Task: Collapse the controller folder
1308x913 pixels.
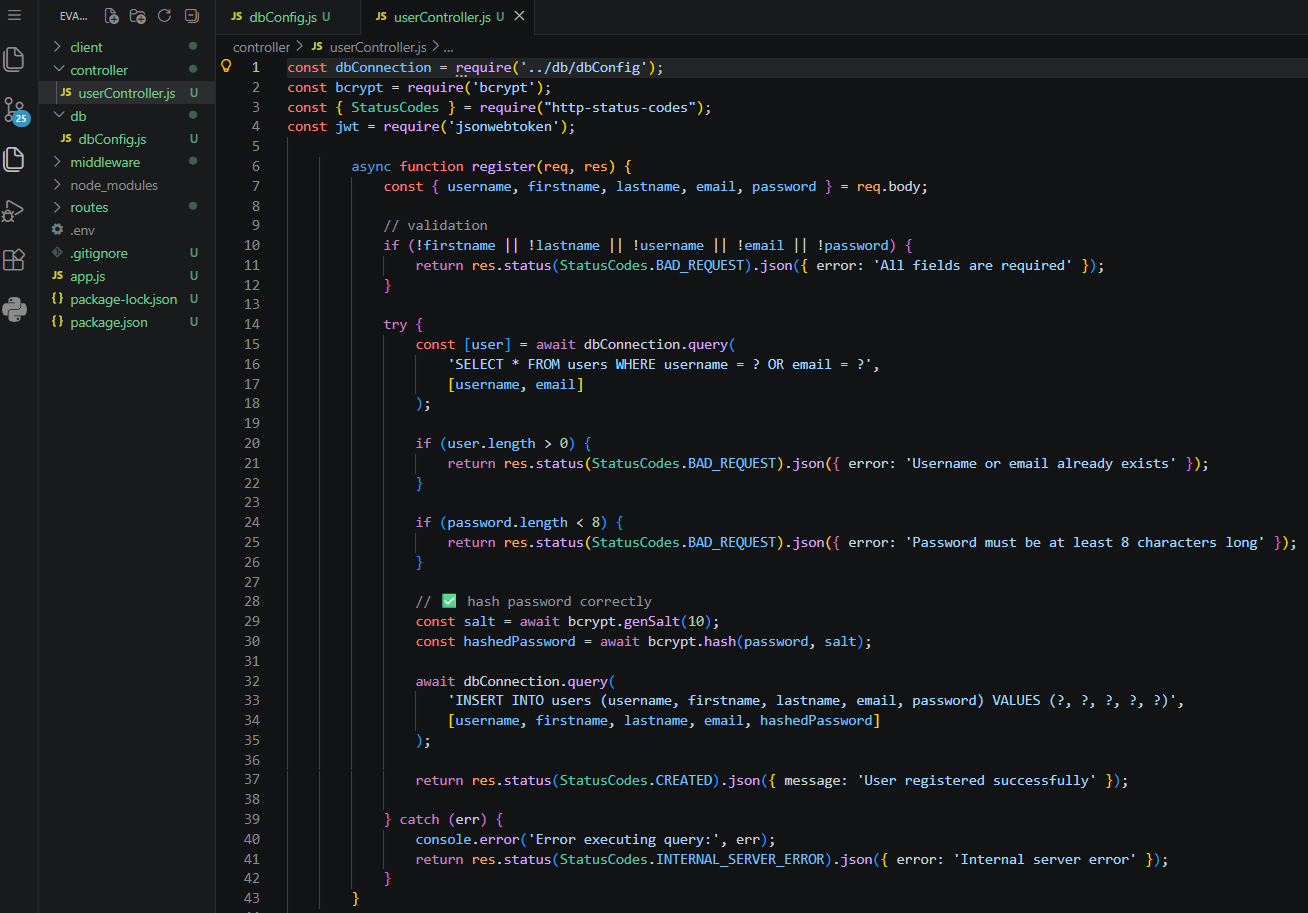Action: (57, 70)
